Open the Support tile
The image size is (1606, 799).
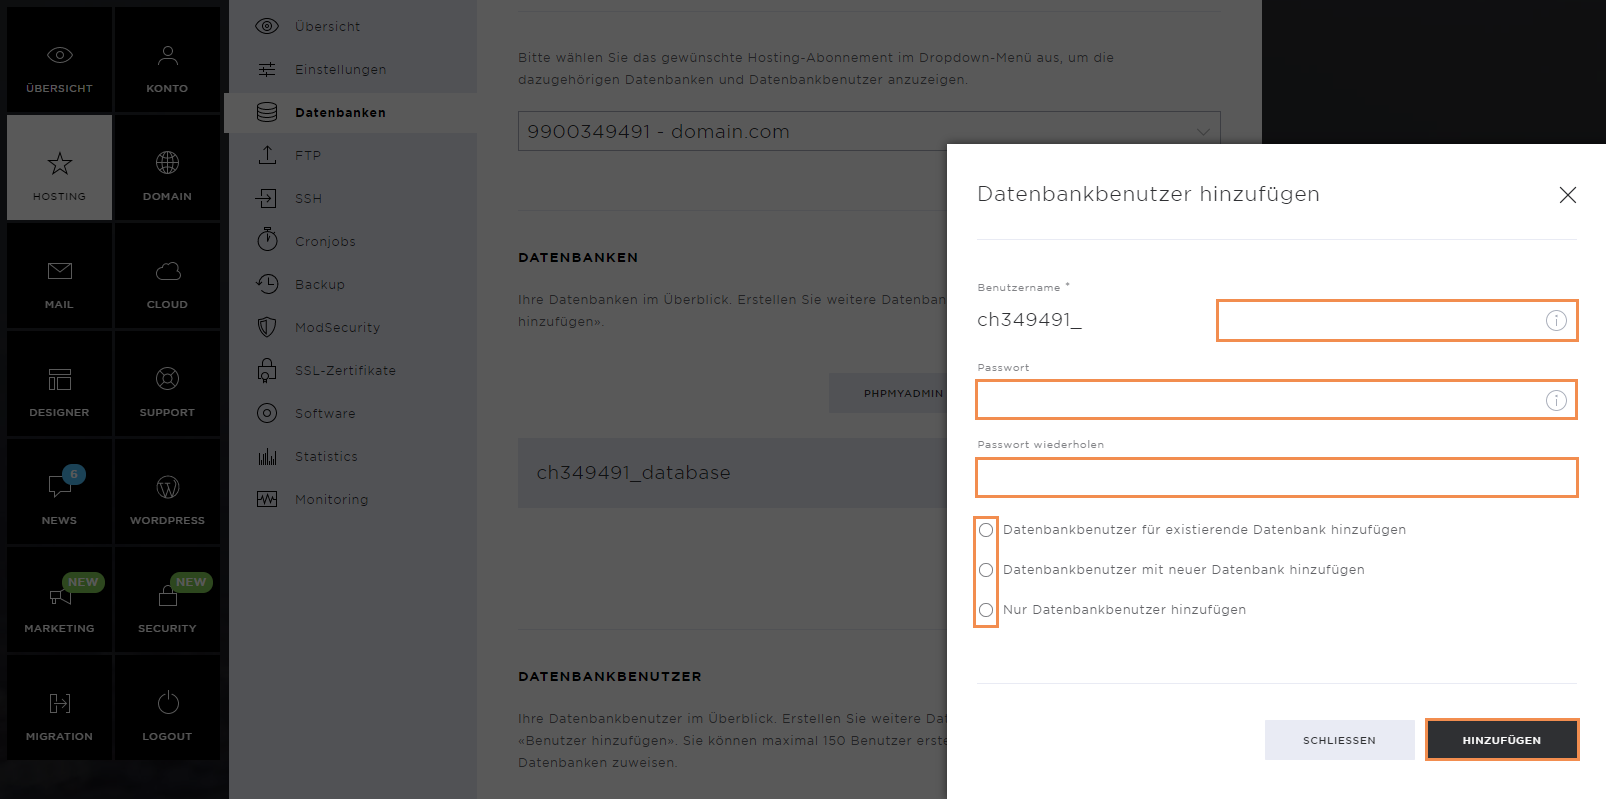pos(167,391)
